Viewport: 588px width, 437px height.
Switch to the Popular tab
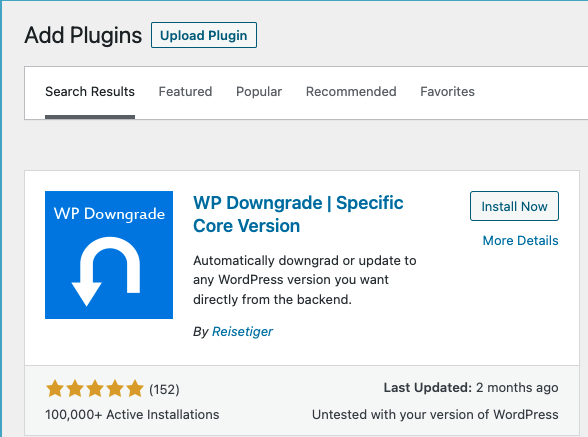(259, 92)
